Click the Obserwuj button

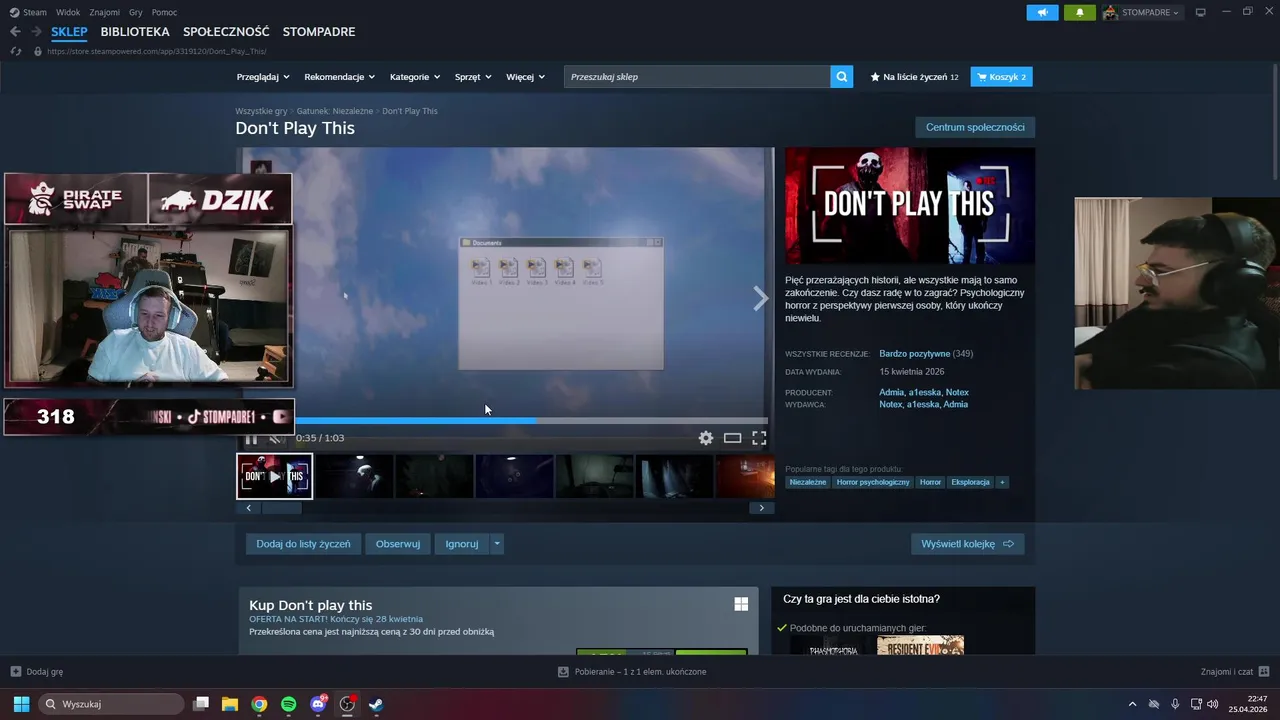tap(398, 544)
